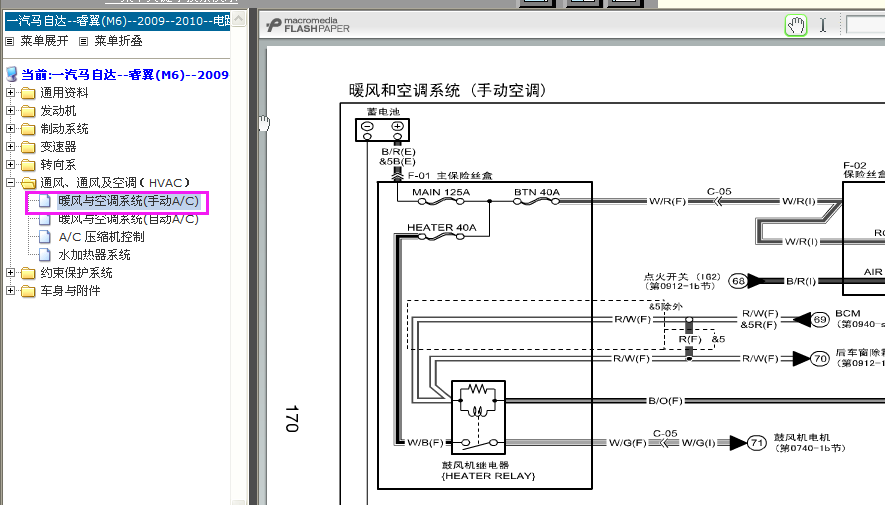Open the 水加热器系统 page

tap(94, 255)
